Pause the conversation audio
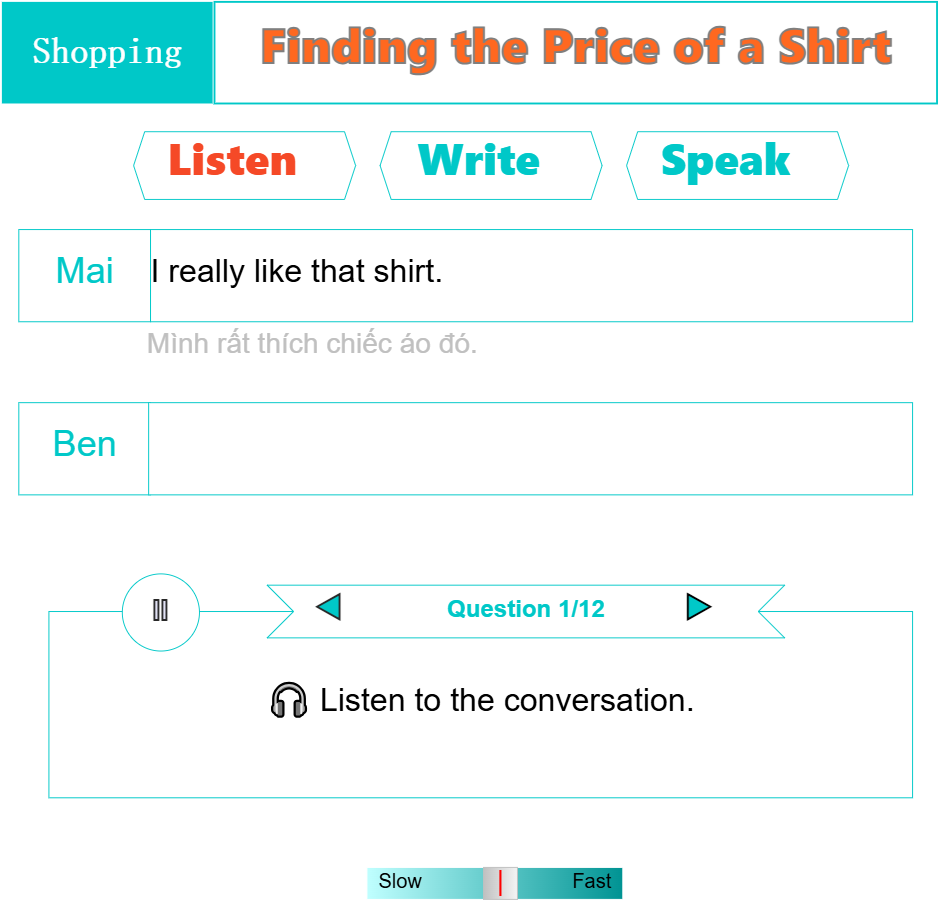The width and height of the screenshot is (940, 903). [x=160, y=611]
